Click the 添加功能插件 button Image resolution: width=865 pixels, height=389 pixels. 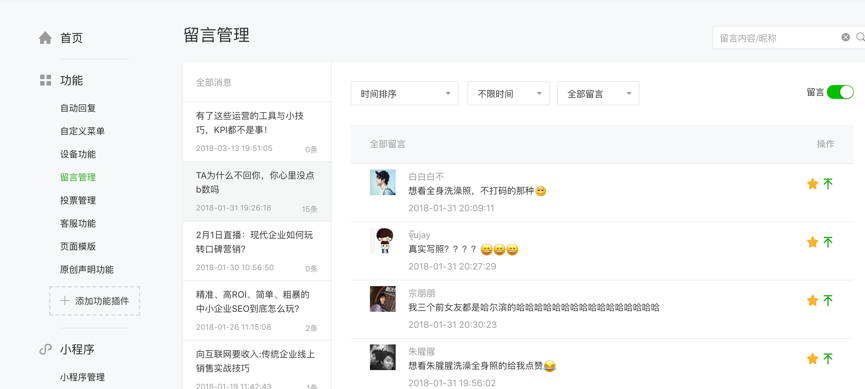94,301
